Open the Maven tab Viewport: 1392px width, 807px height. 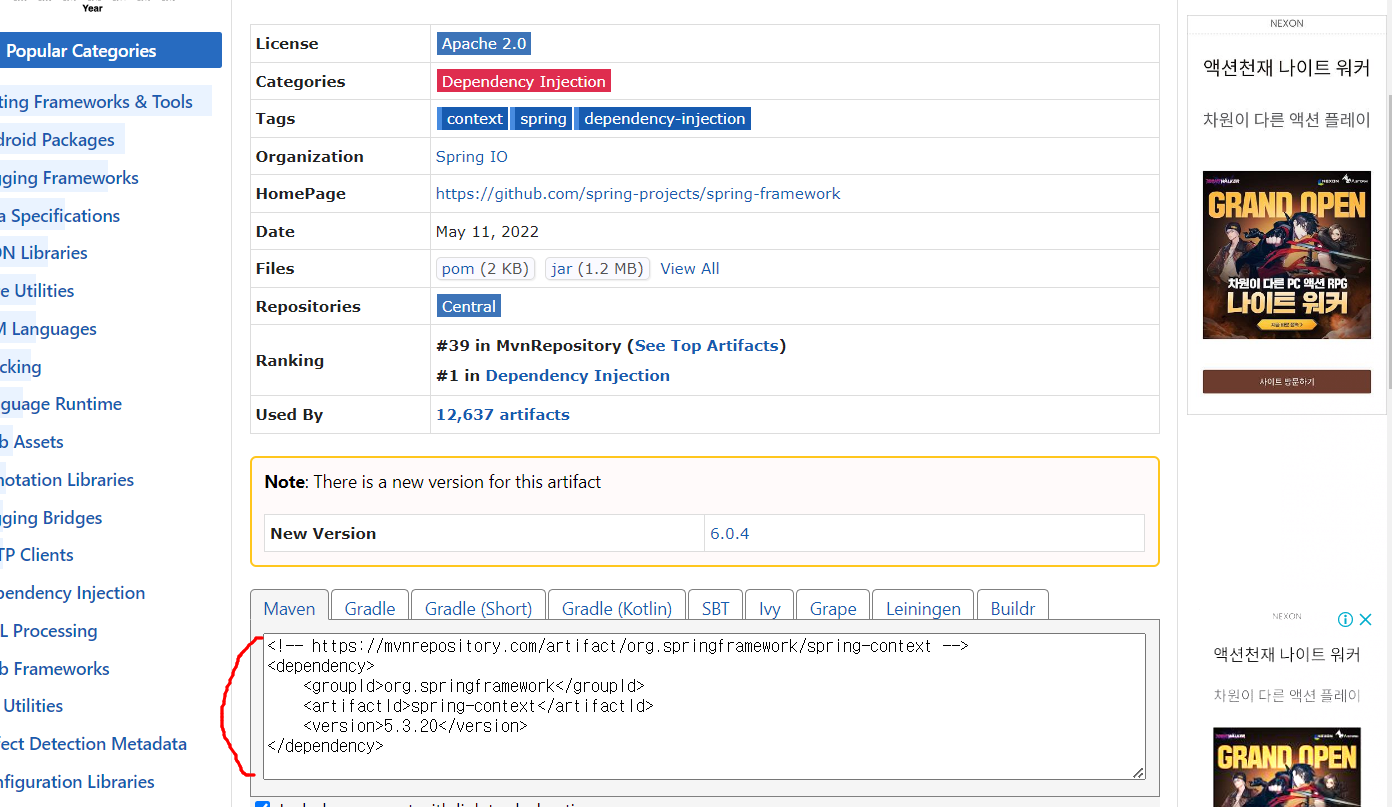pyautogui.click(x=289, y=608)
